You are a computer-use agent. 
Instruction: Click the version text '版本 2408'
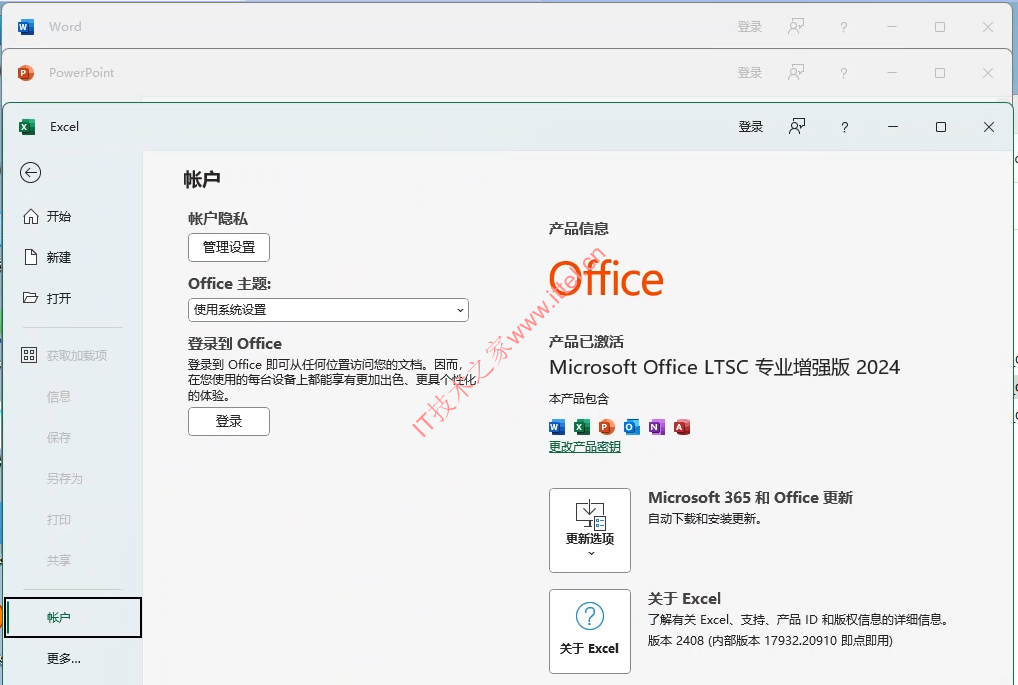tap(676, 641)
